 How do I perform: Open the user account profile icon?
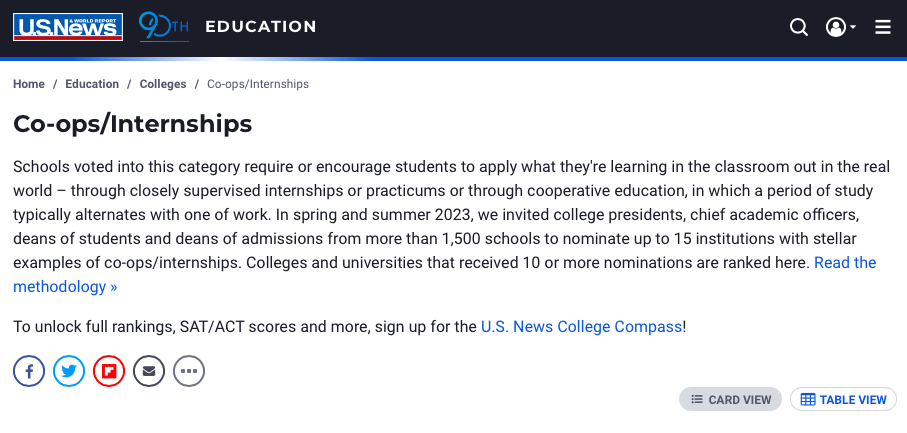(836, 27)
